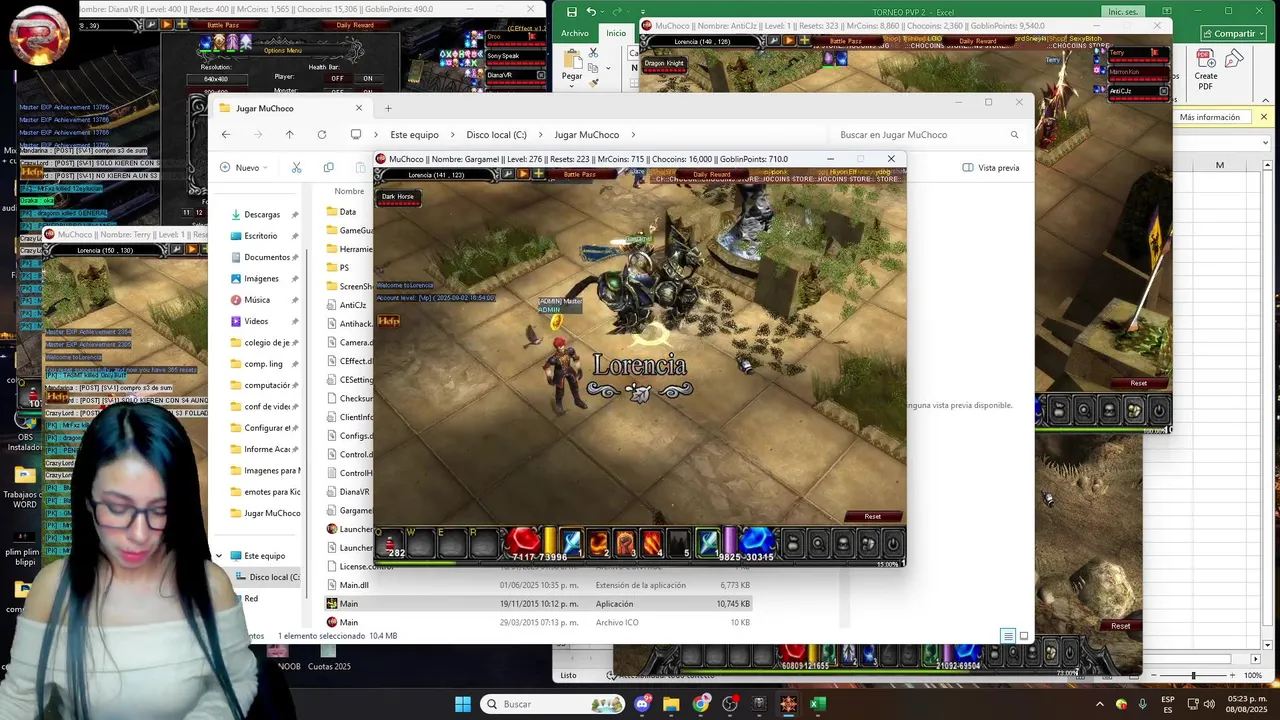Toggle Vista previa pane in Explorer

(991, 168)
